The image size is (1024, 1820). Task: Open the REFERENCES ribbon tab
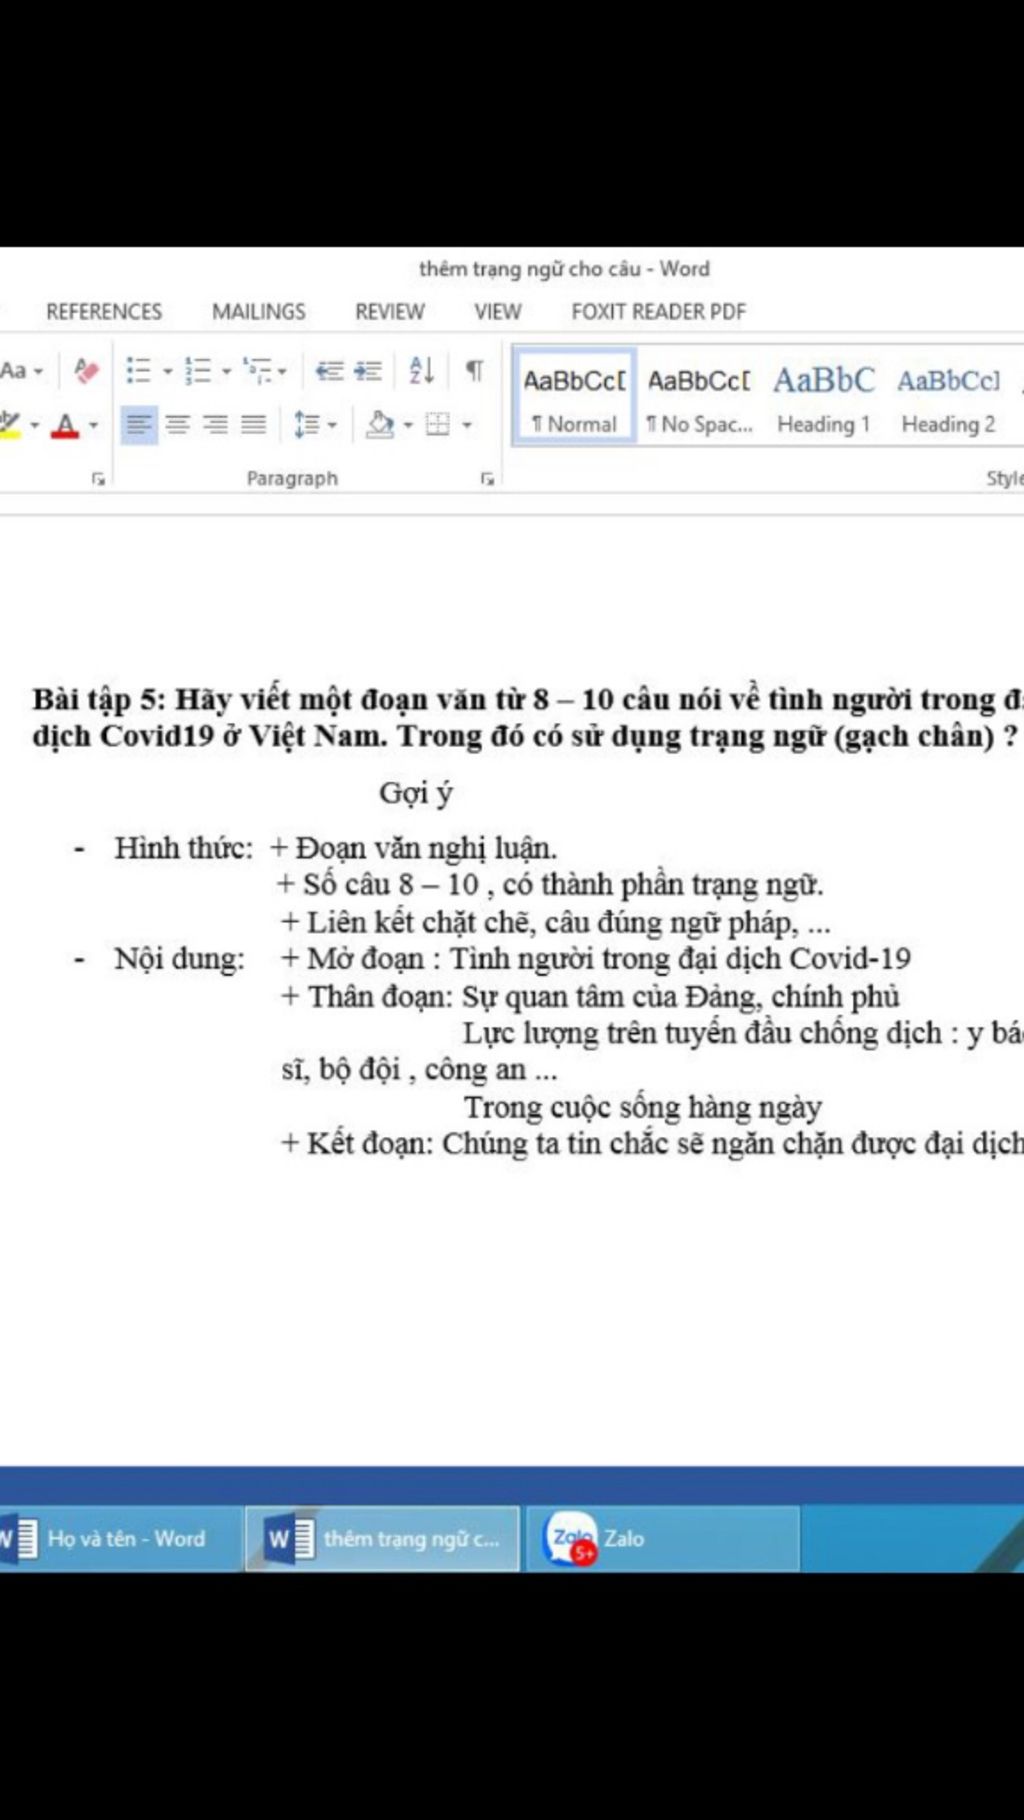coord(104,312)
